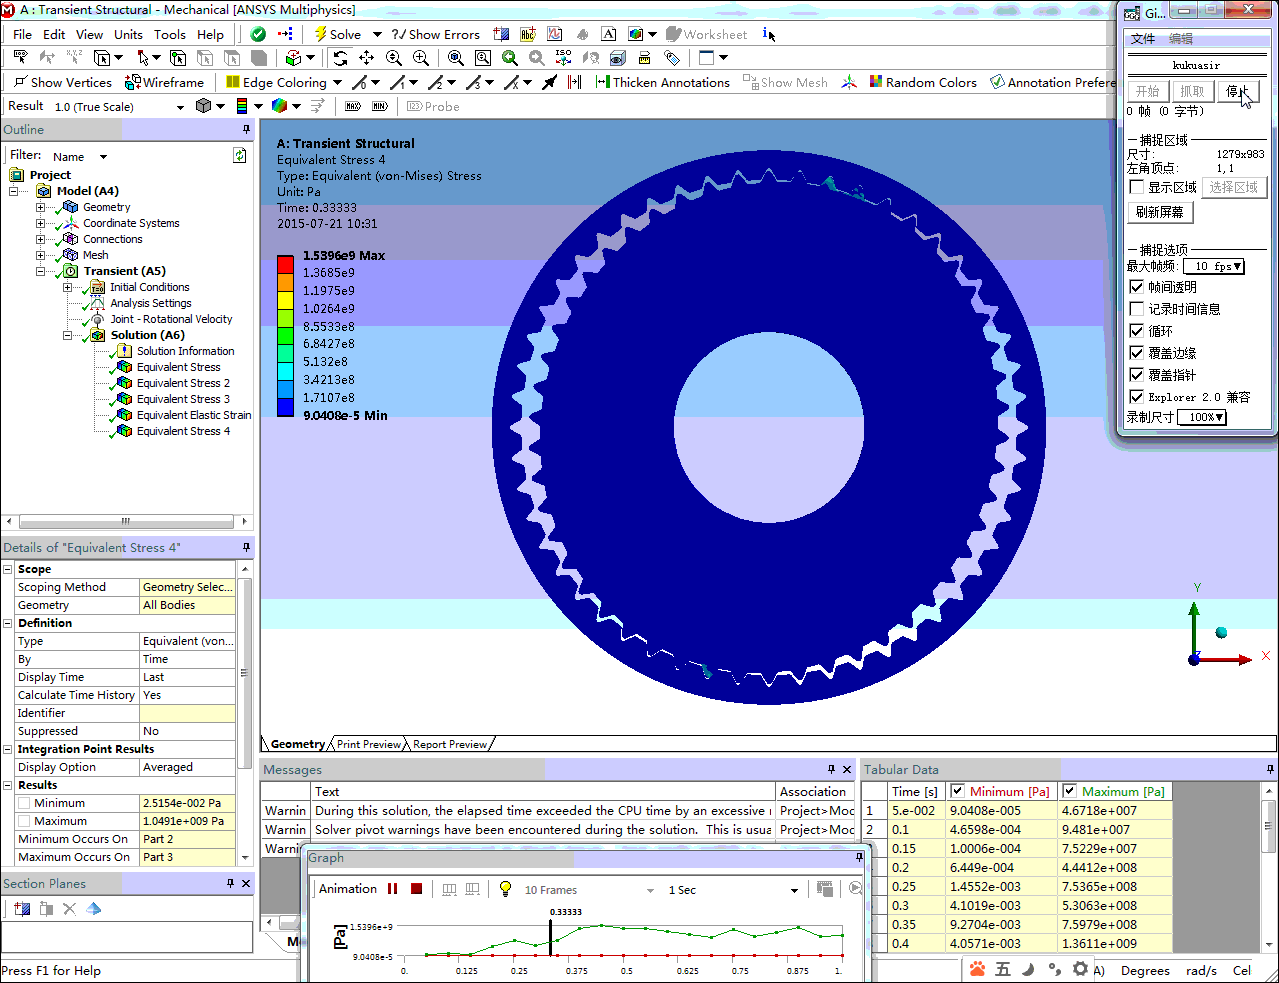Click the green checkmark toolbar icon

[x=258, y=34]
